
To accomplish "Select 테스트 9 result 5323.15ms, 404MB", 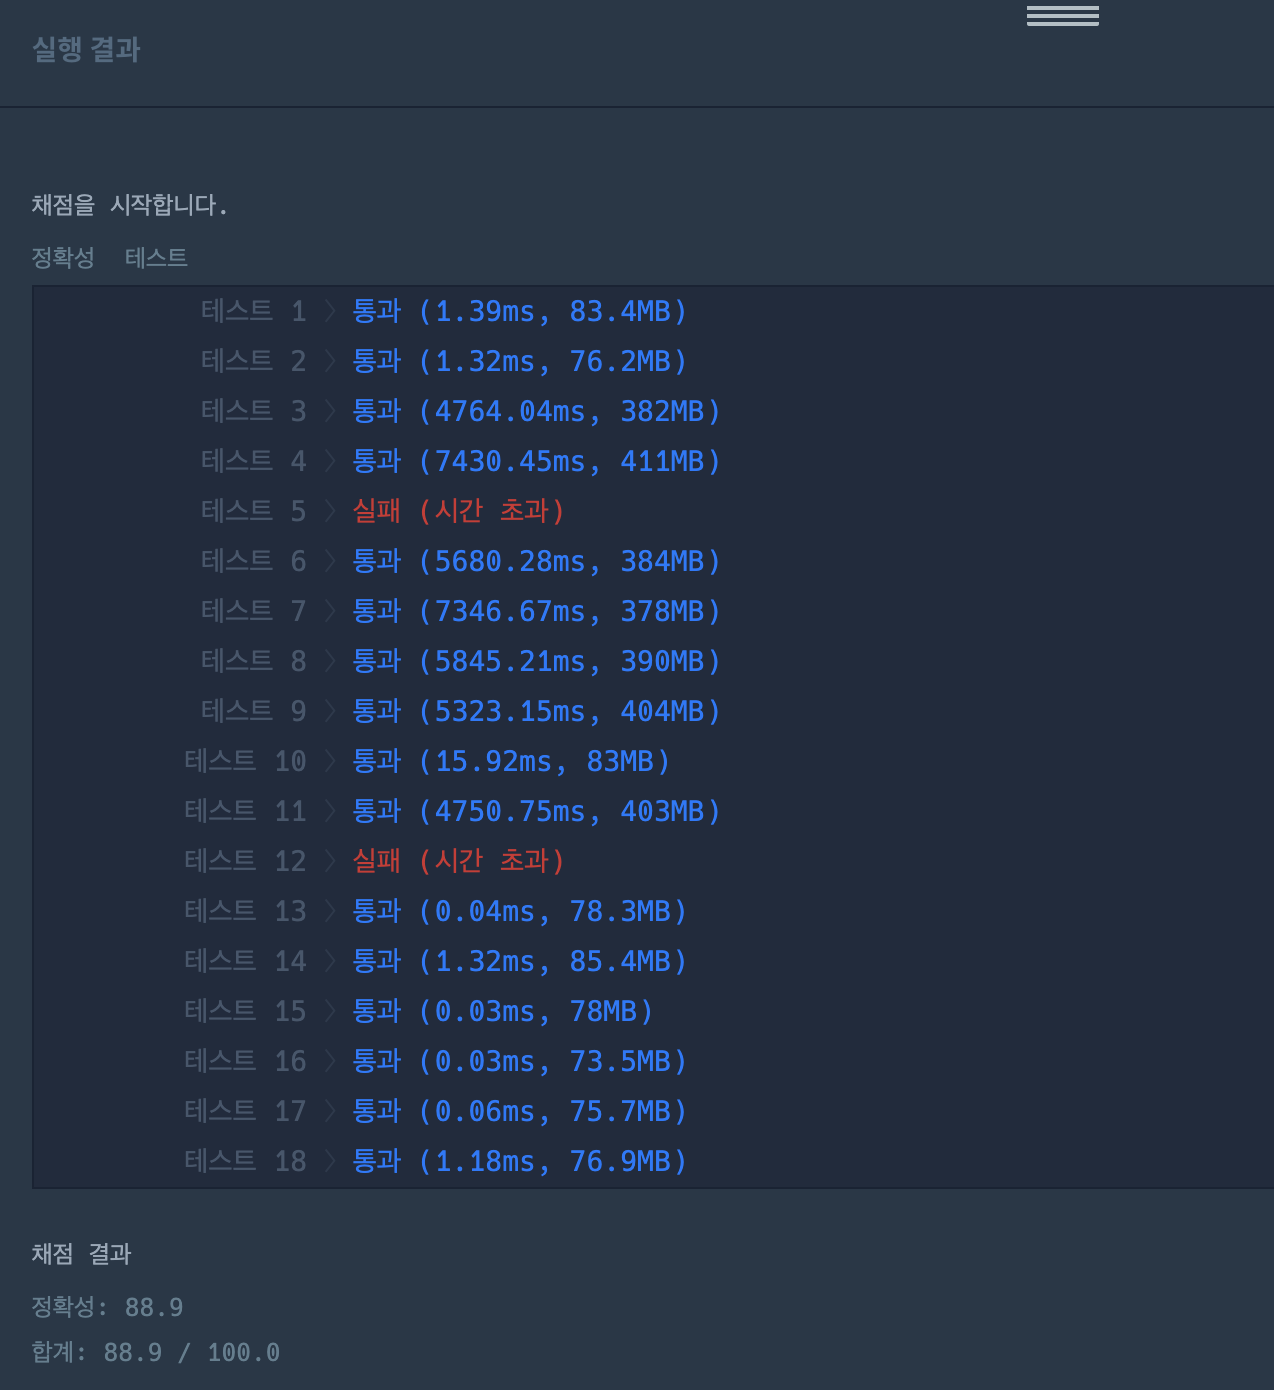I will tap(537, 711).
